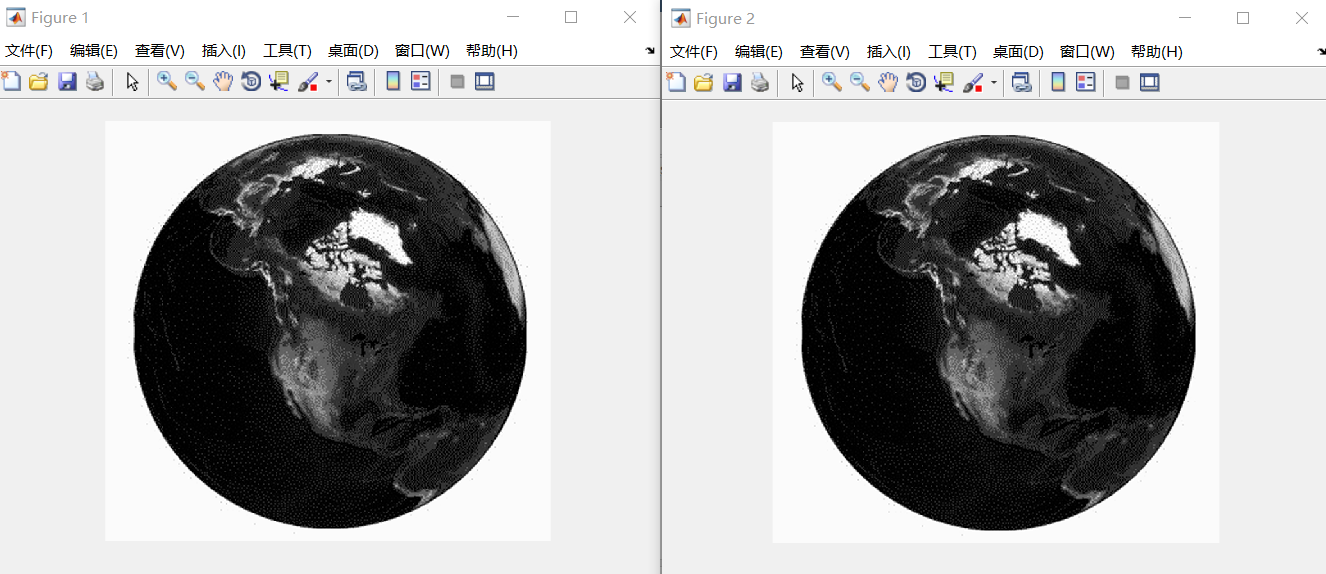Enable Rotate 3D tool in Figure 1
This screenshot has height=574, width=1326.
[251, 82]
